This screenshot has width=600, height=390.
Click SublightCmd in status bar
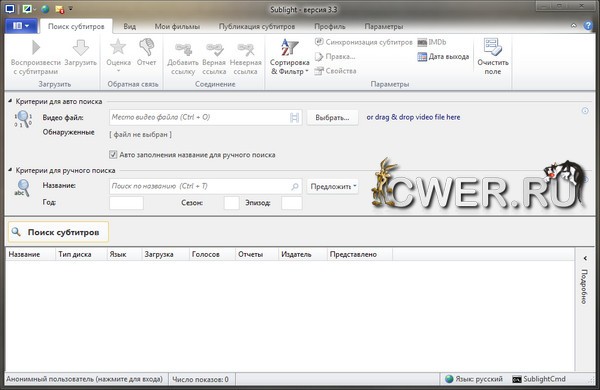pyautogui.click(x=539, y=379)
